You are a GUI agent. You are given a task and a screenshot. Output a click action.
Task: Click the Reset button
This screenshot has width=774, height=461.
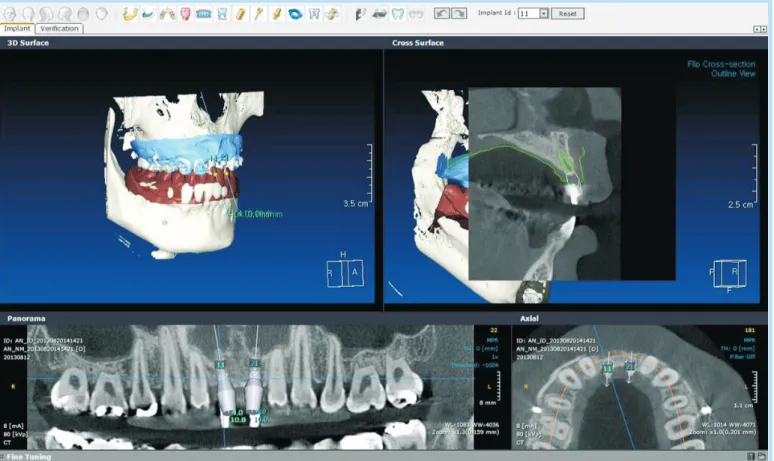tap(568, 13)
